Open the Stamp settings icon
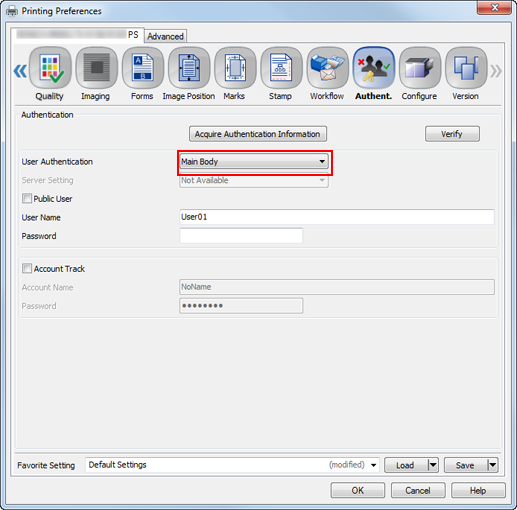This screenshot has height=510, width=517. point(281,68)
